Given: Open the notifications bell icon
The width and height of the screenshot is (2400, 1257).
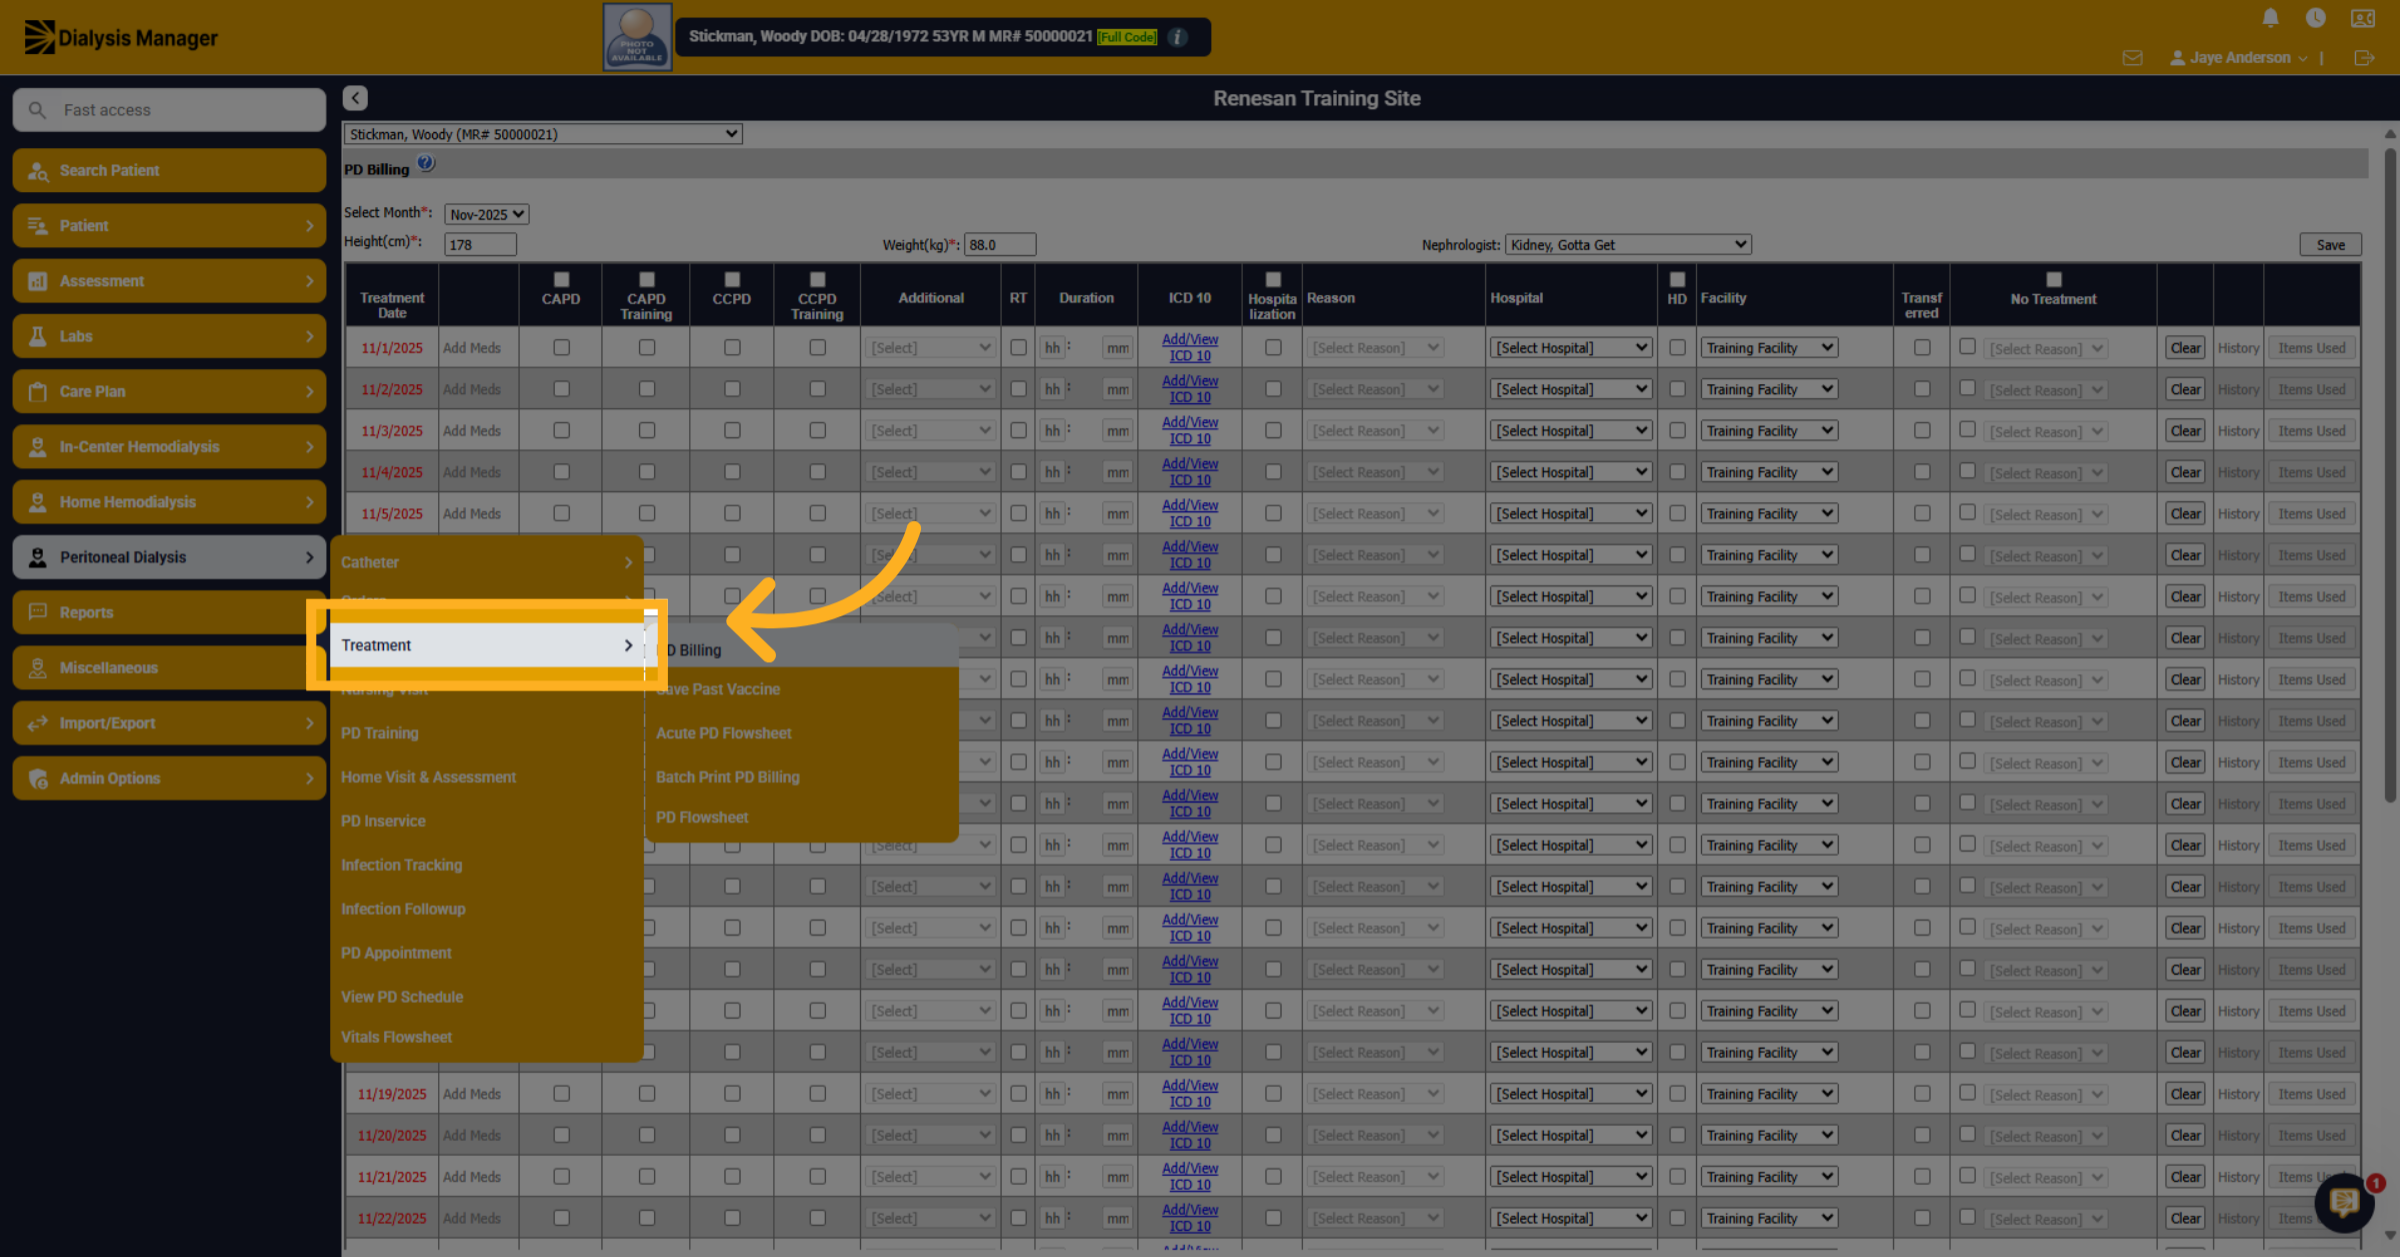Looking at the screenshot, I should pos(2270,18).
